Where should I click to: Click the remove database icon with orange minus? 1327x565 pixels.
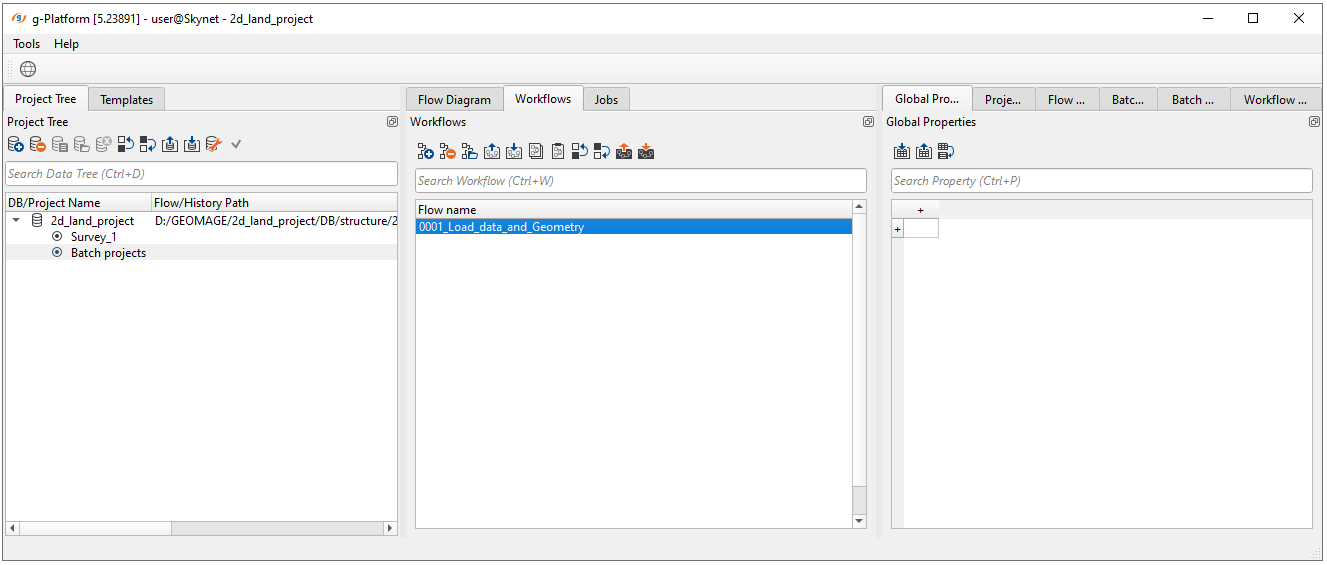click(38, 145)
